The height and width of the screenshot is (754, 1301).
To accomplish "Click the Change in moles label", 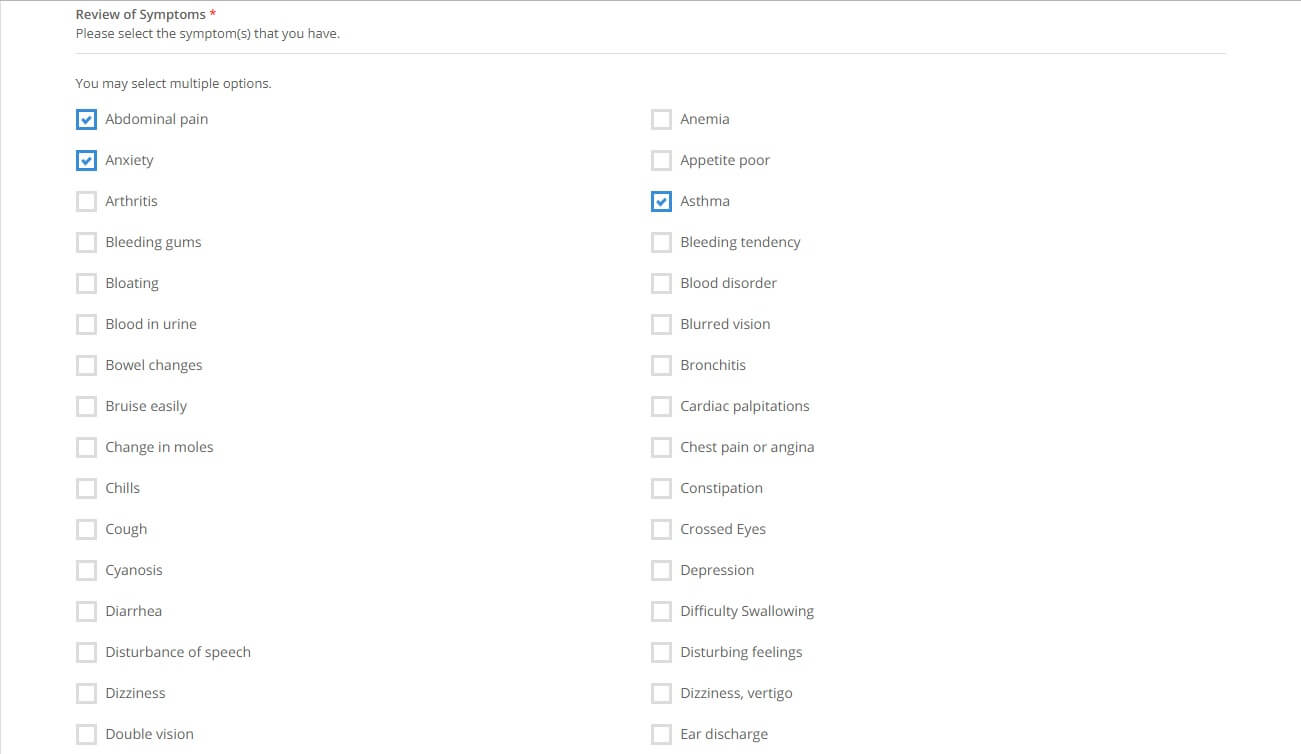I will click(159, 447).
